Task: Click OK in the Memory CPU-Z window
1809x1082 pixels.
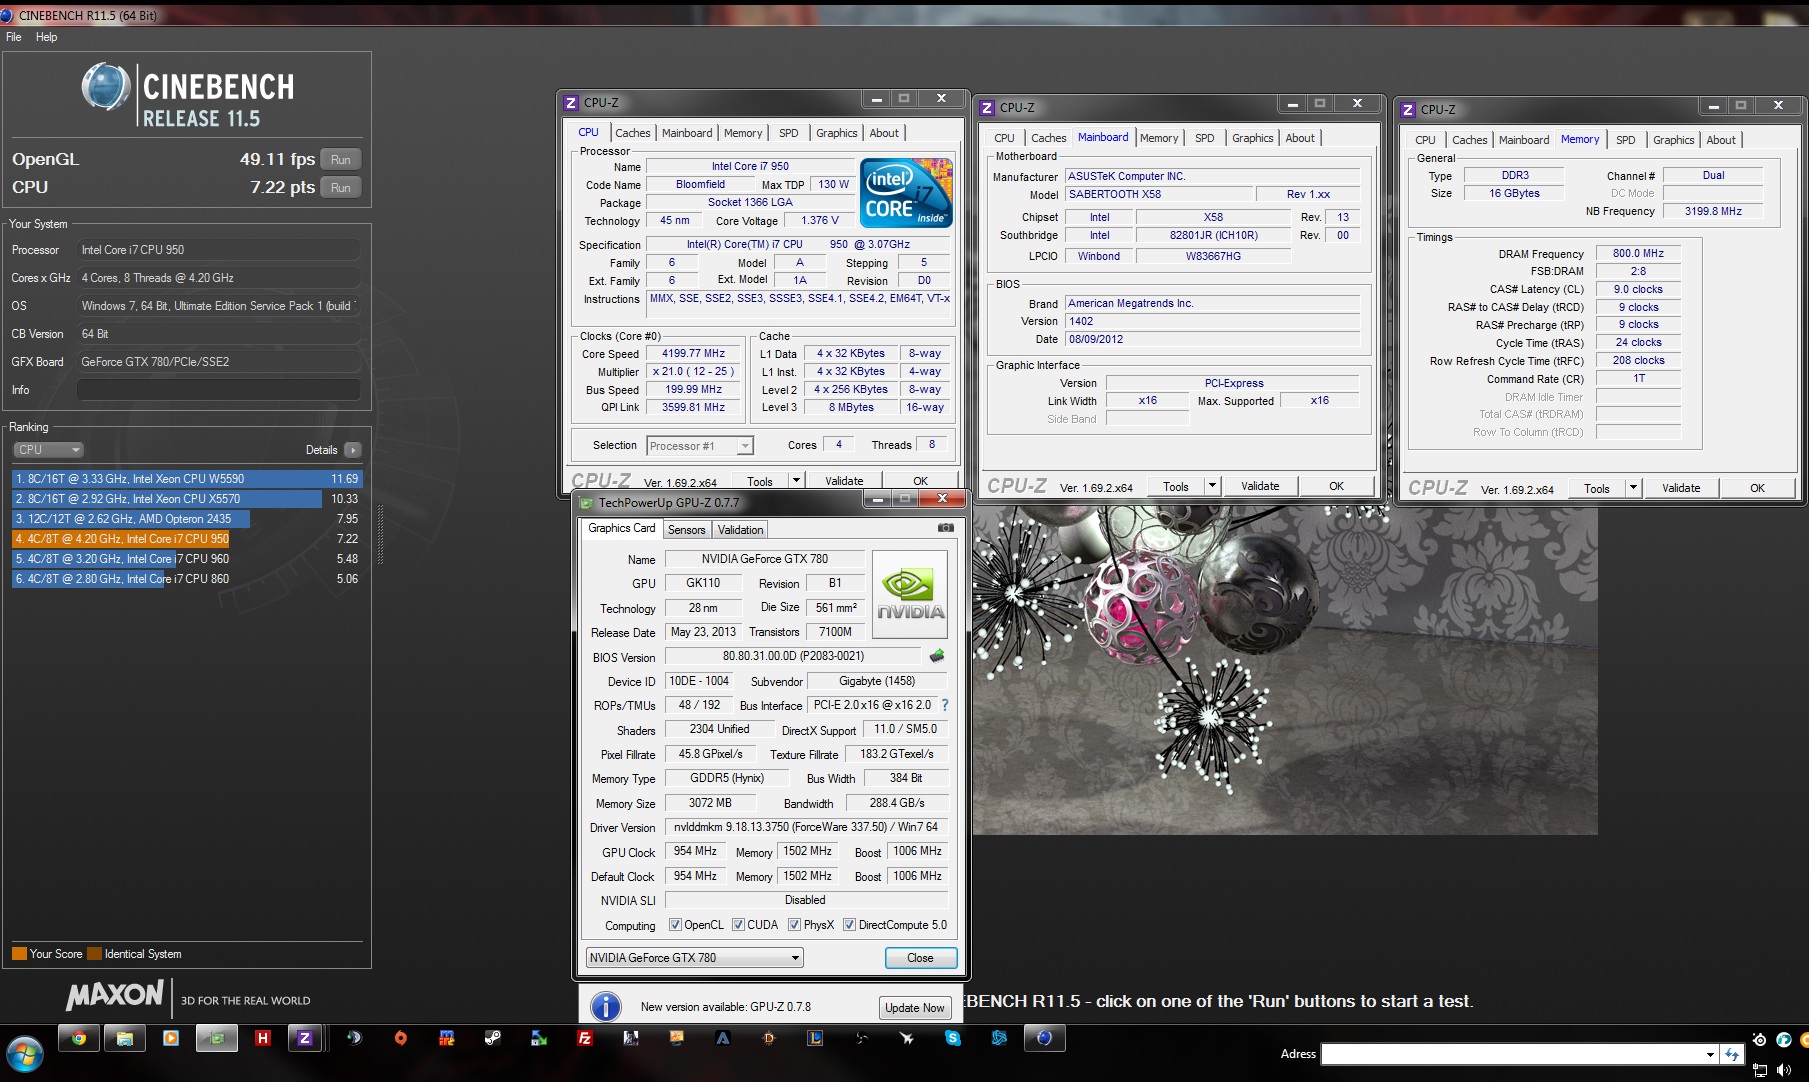Action: [x=1757, y=488]
